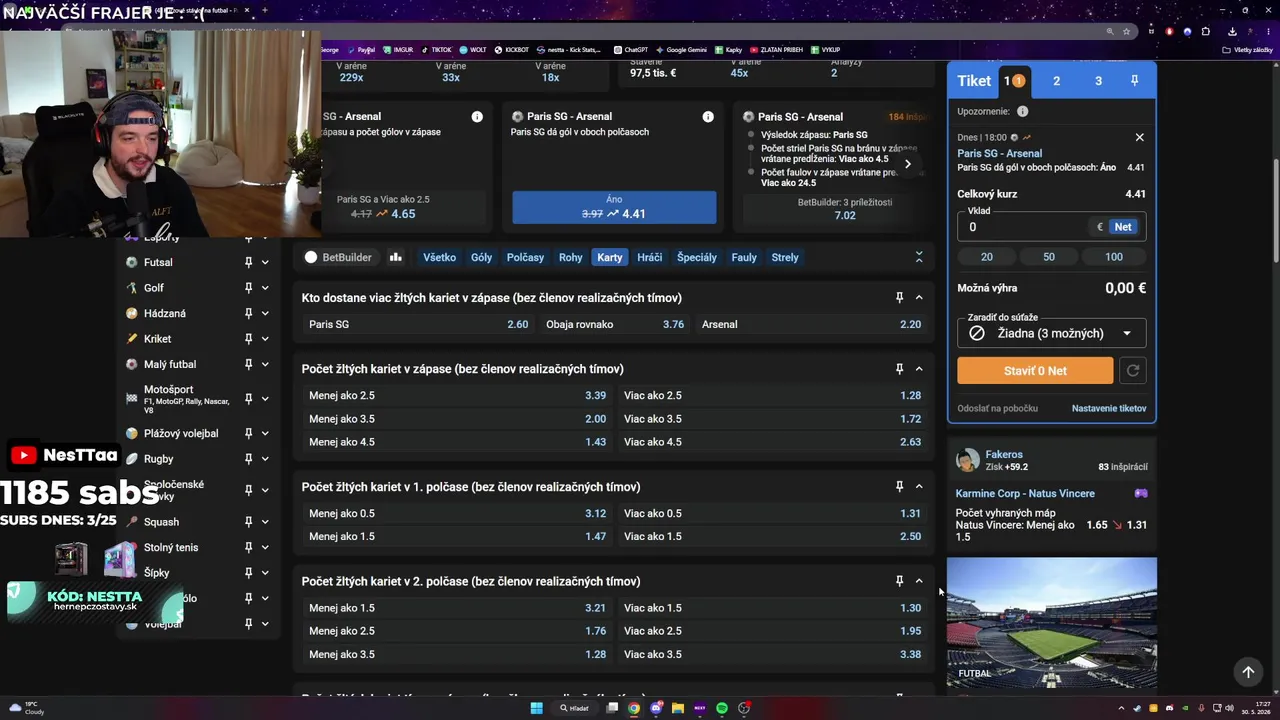Toggle the BetBuilder switch
This screenshot has width=1280, height=720.
click(x=311, y=257)
